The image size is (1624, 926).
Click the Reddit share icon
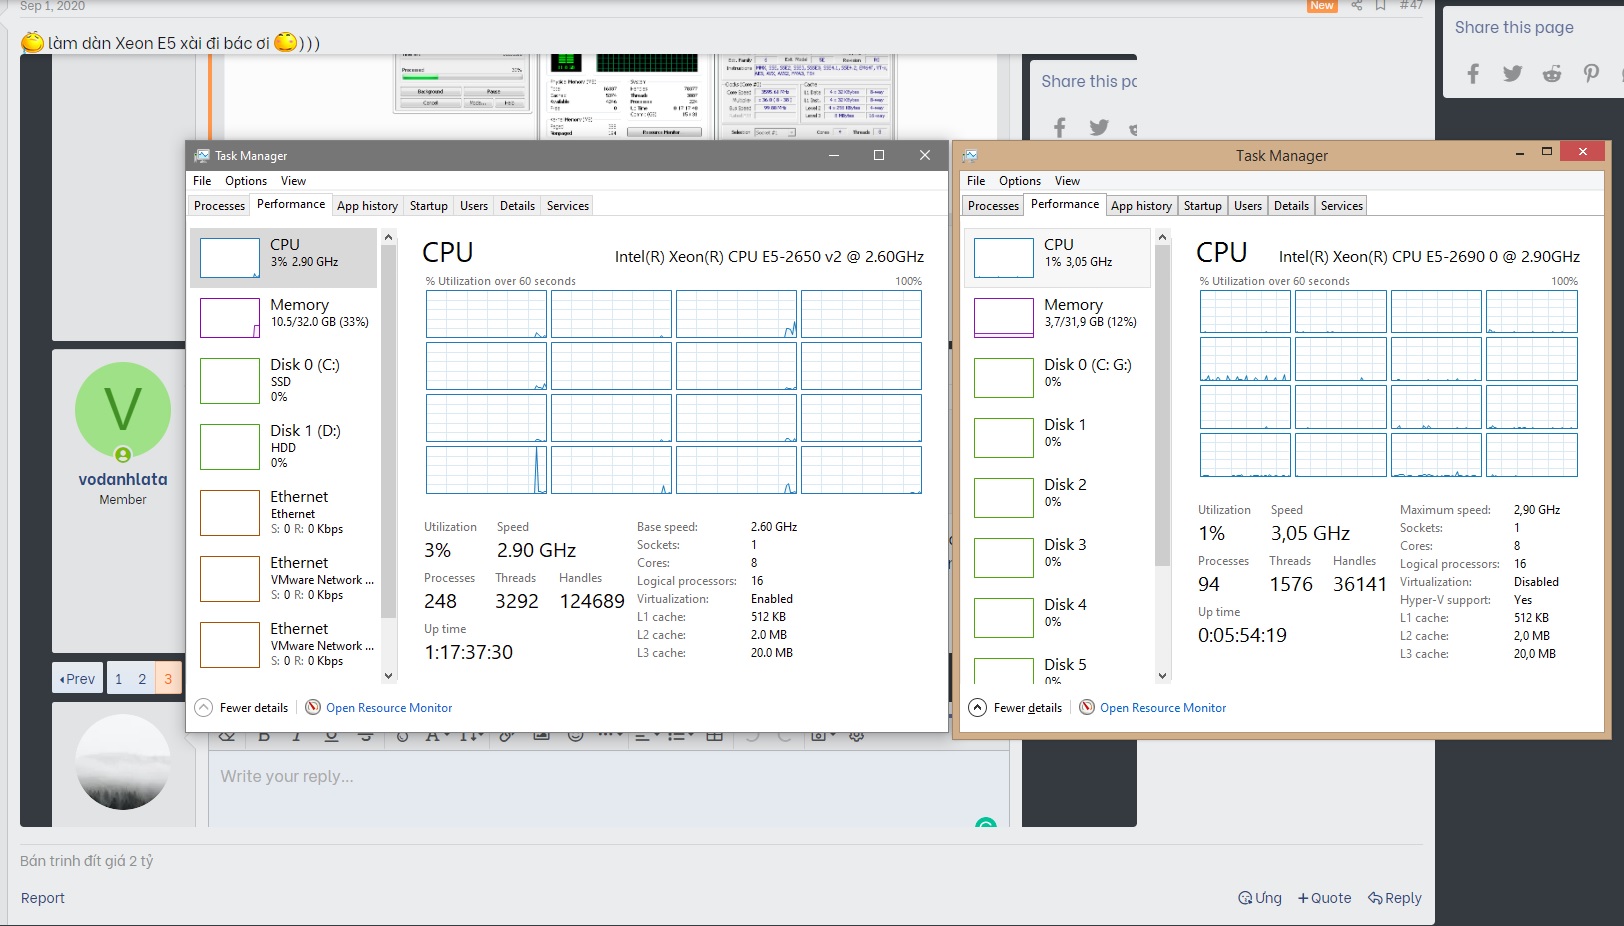point(1552,73)
